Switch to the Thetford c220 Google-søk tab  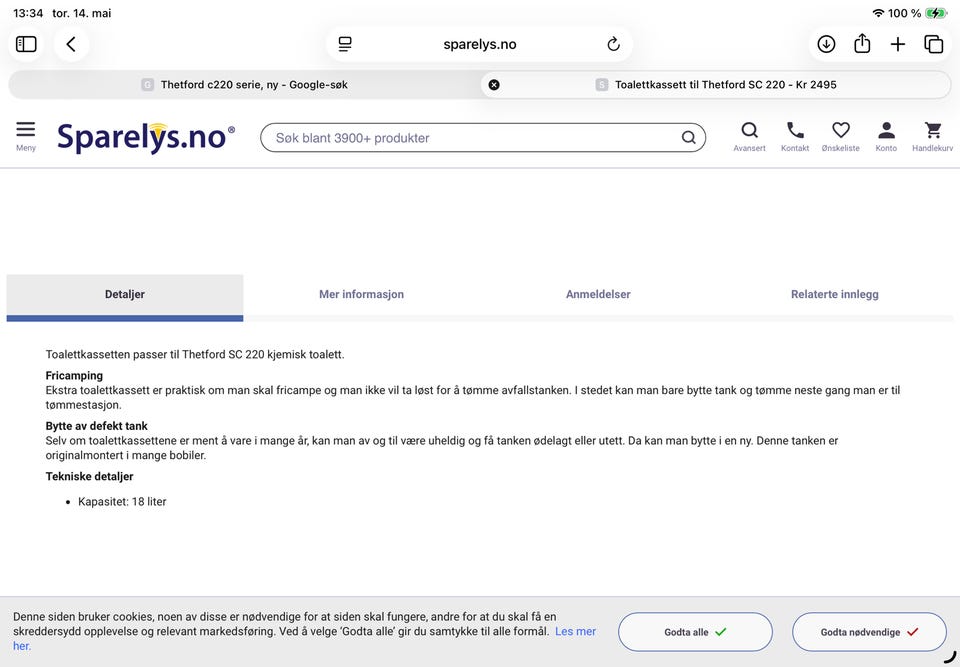point(245,85)
